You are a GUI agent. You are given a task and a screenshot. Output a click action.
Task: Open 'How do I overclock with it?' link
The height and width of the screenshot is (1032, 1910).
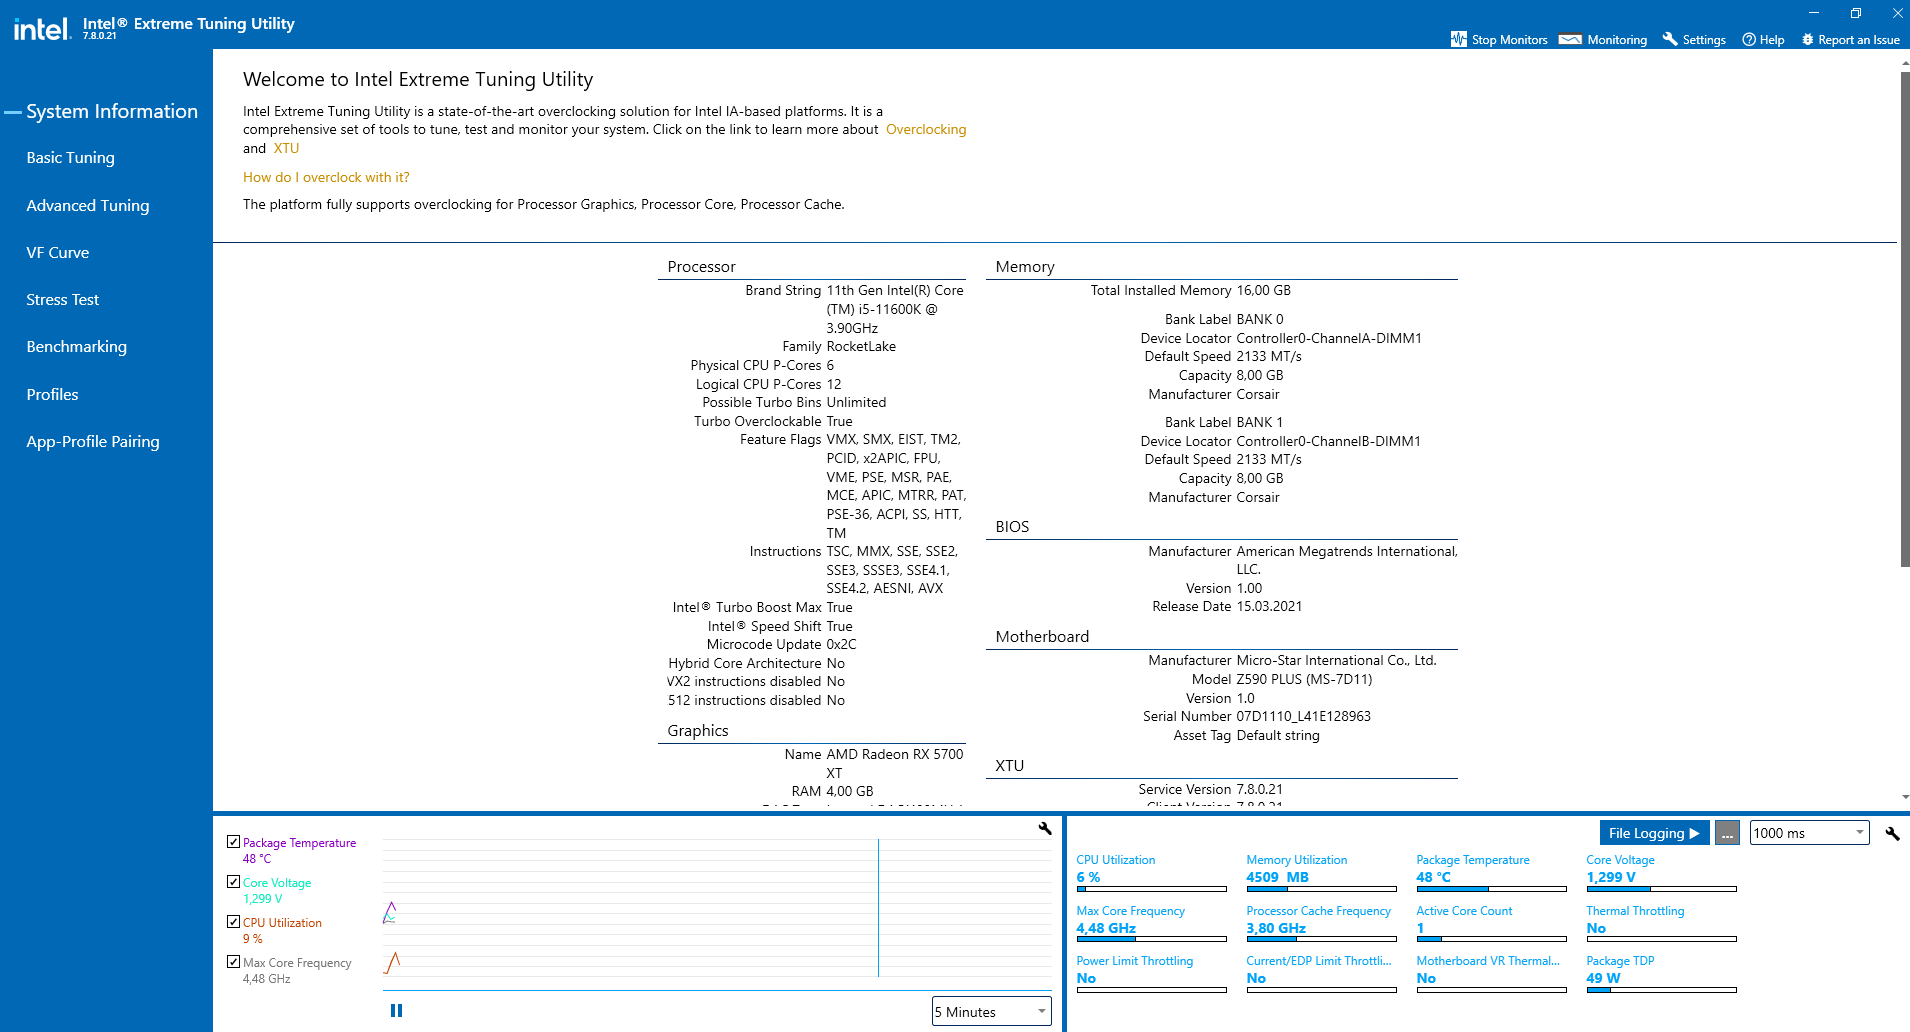click(326, 177)
